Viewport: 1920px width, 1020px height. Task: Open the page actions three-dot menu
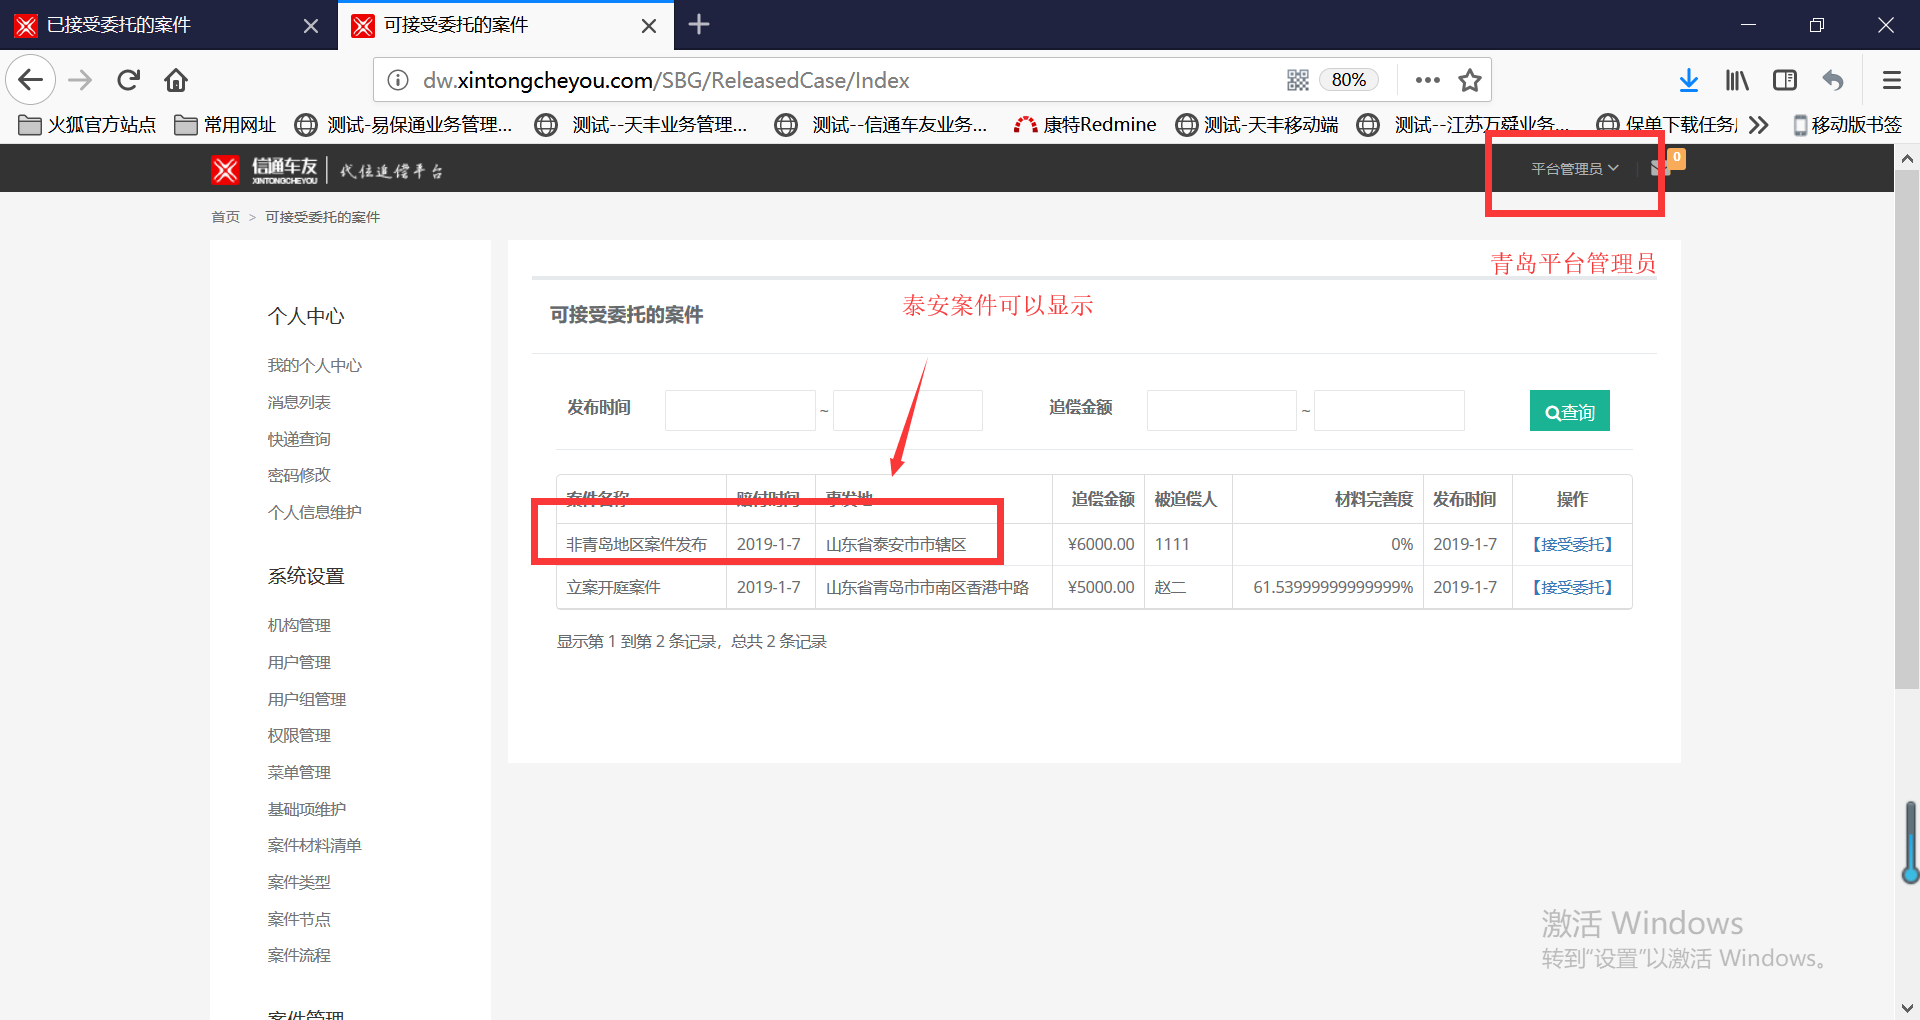[1427, 80]
